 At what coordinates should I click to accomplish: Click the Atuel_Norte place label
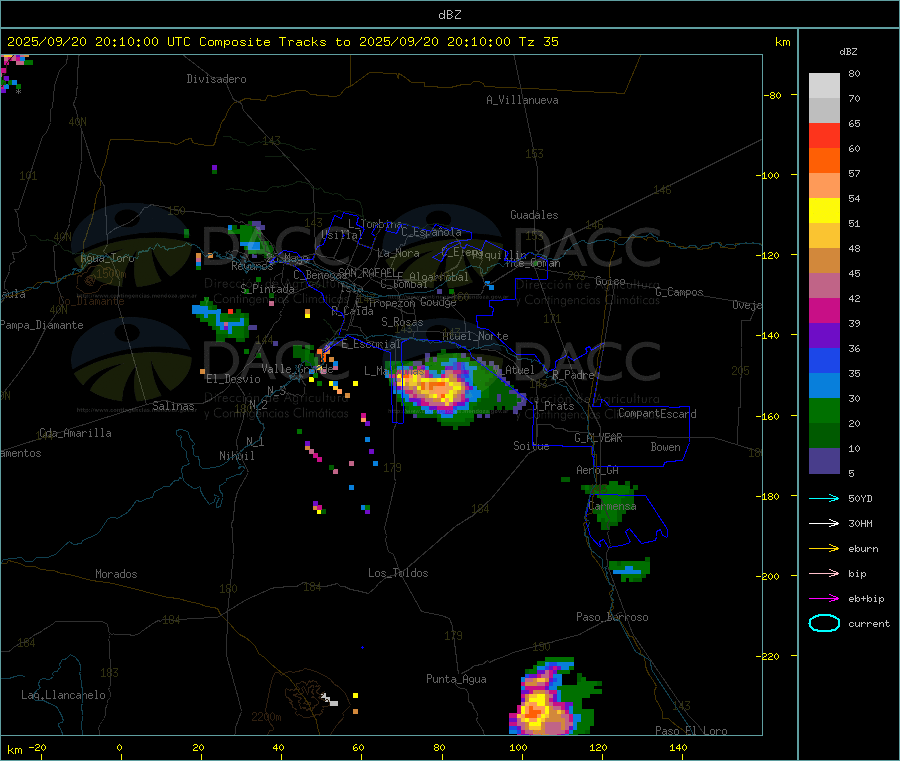[x=475, y=336]
